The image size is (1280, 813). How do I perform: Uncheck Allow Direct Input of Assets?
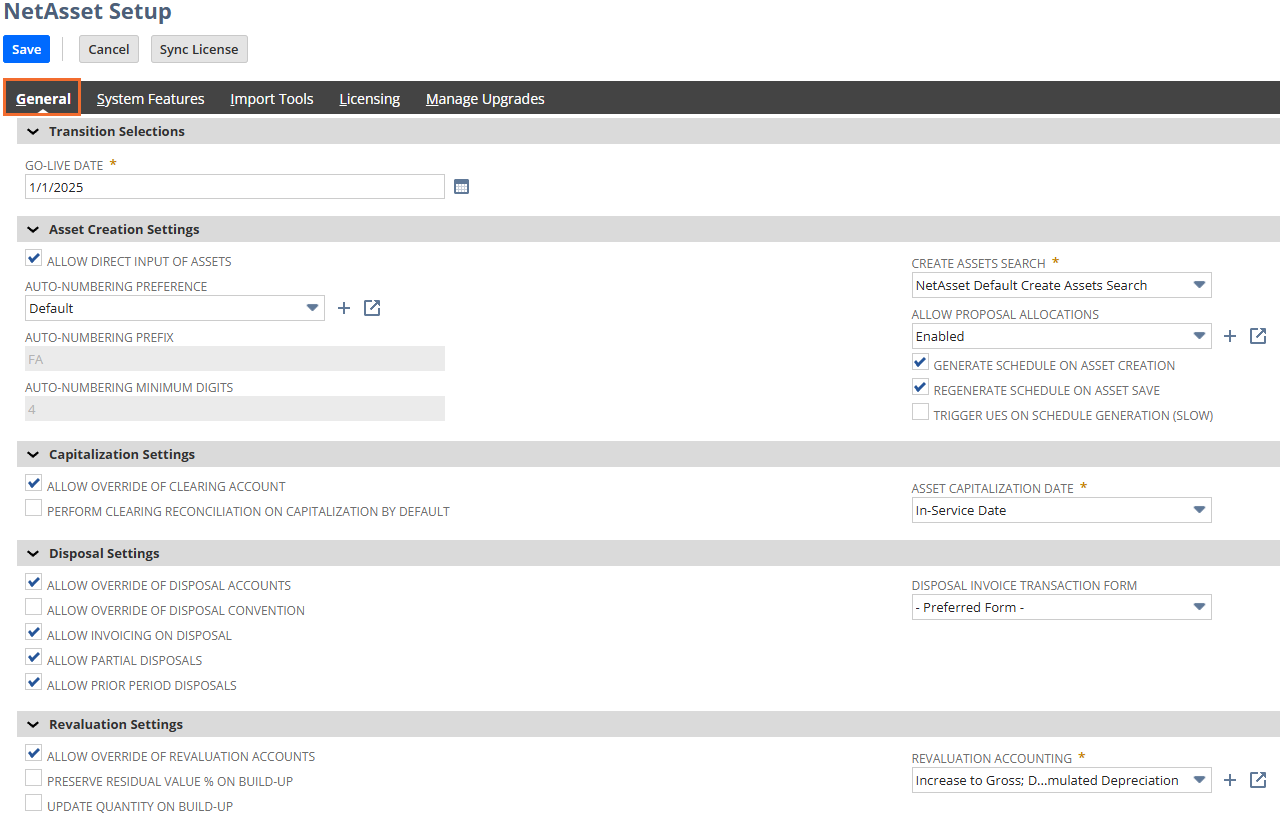tap(34, 260)
